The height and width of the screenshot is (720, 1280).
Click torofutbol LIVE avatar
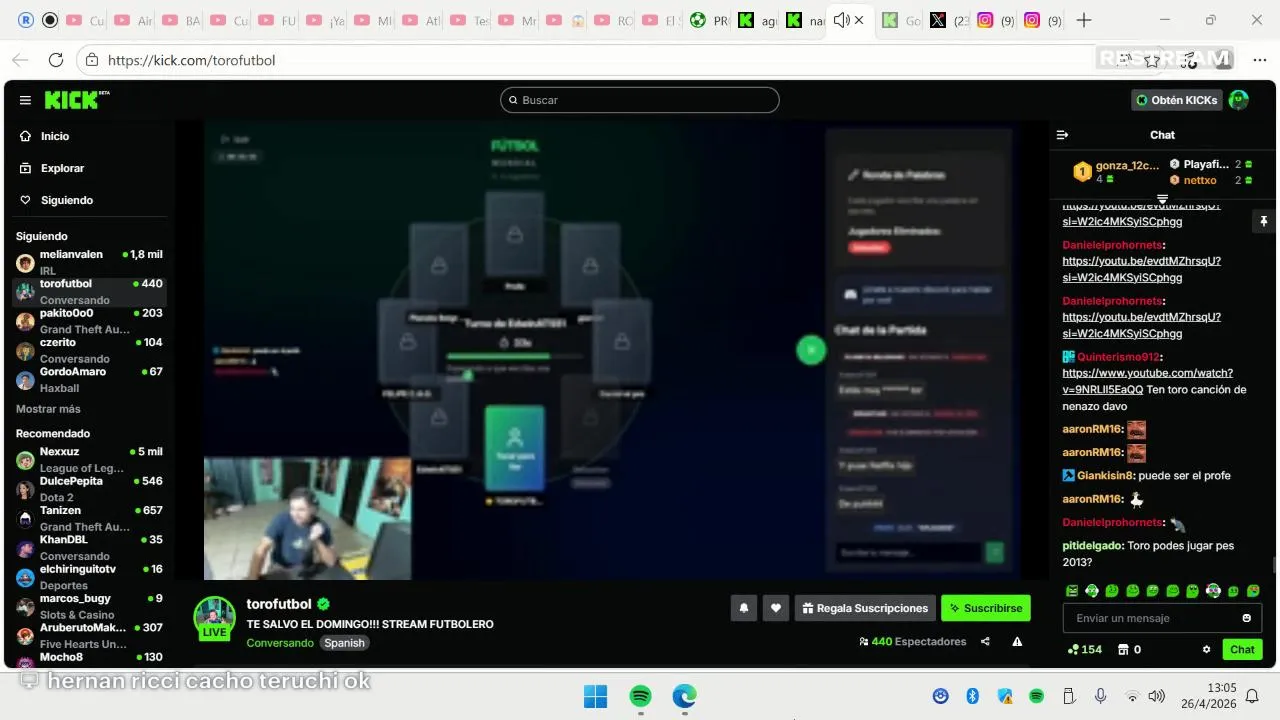(214, 618)
